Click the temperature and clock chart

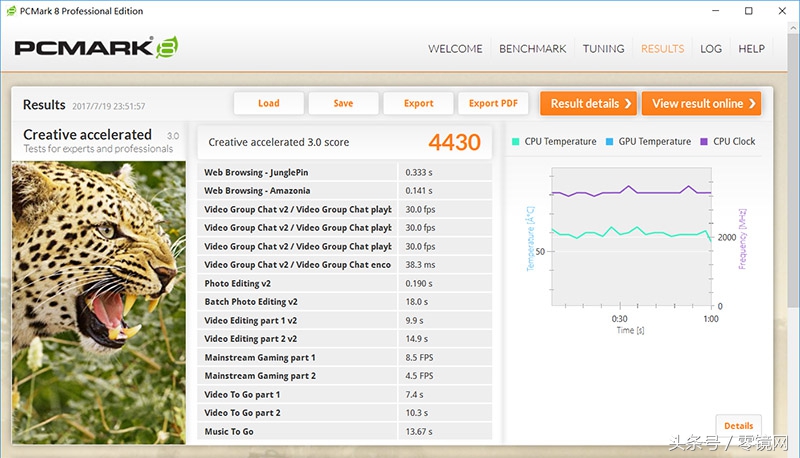click(x=632, y=237)
